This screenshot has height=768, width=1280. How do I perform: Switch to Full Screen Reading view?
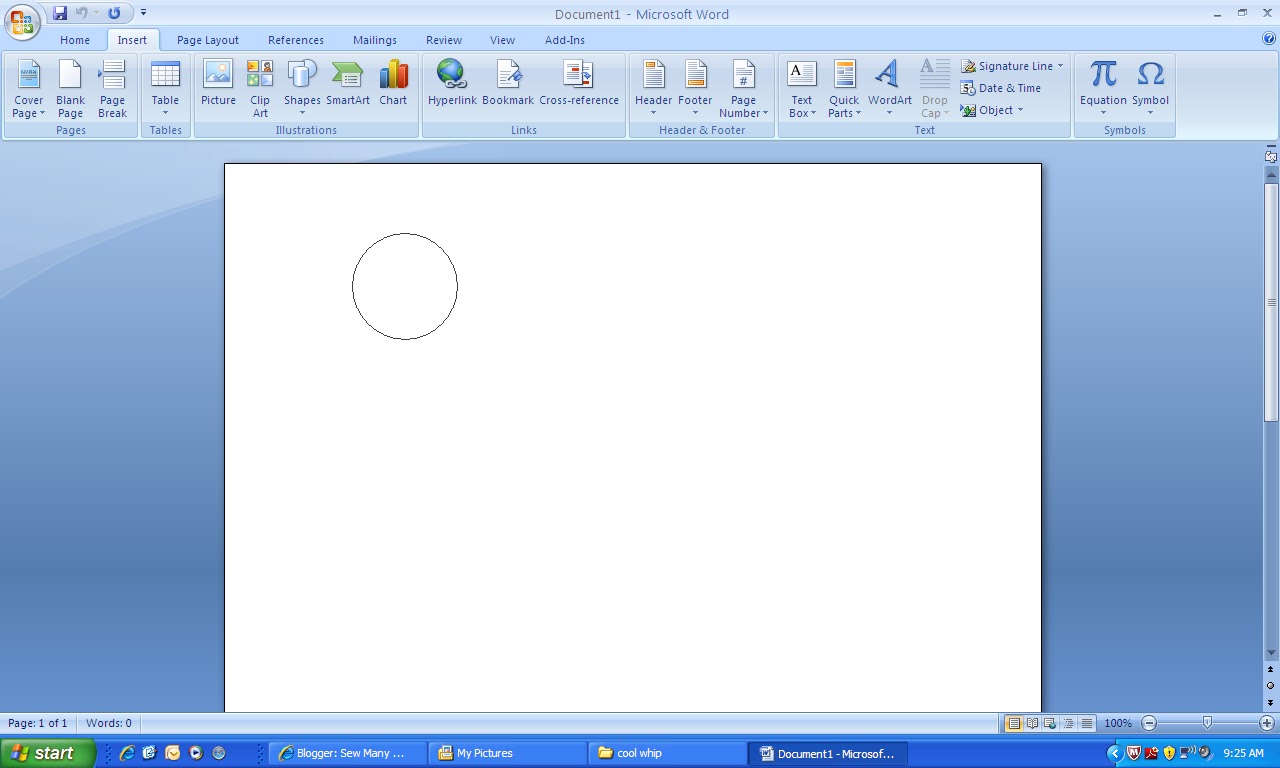[1032, 723]
